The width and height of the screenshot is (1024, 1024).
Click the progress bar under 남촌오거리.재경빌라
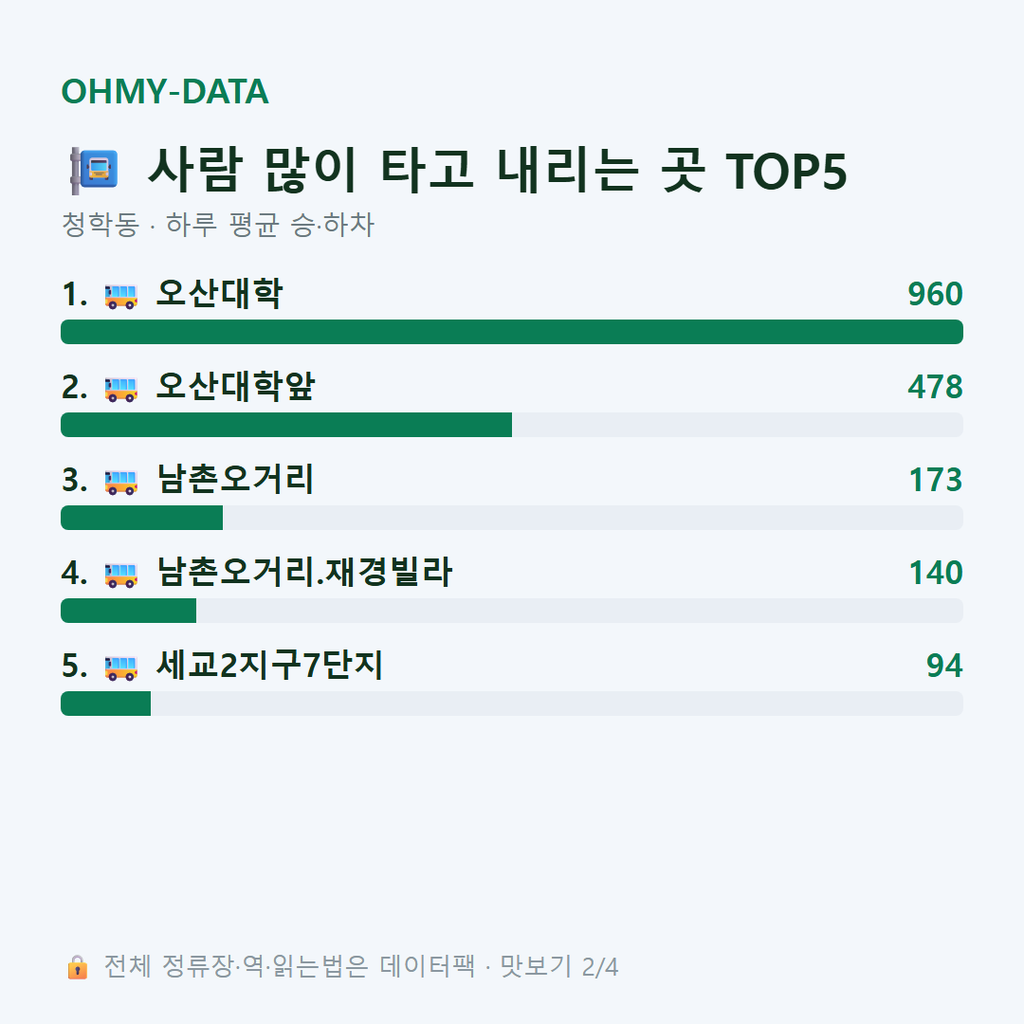coord(512,611)
